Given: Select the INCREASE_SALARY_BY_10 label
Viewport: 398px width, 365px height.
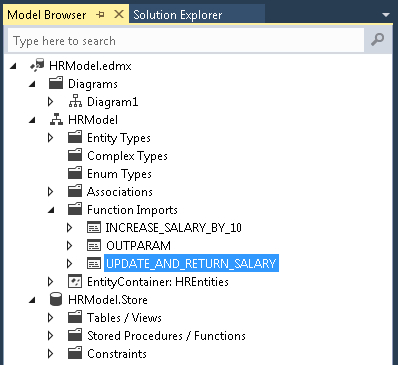Looking at the screenshot, I should (174, 228).
